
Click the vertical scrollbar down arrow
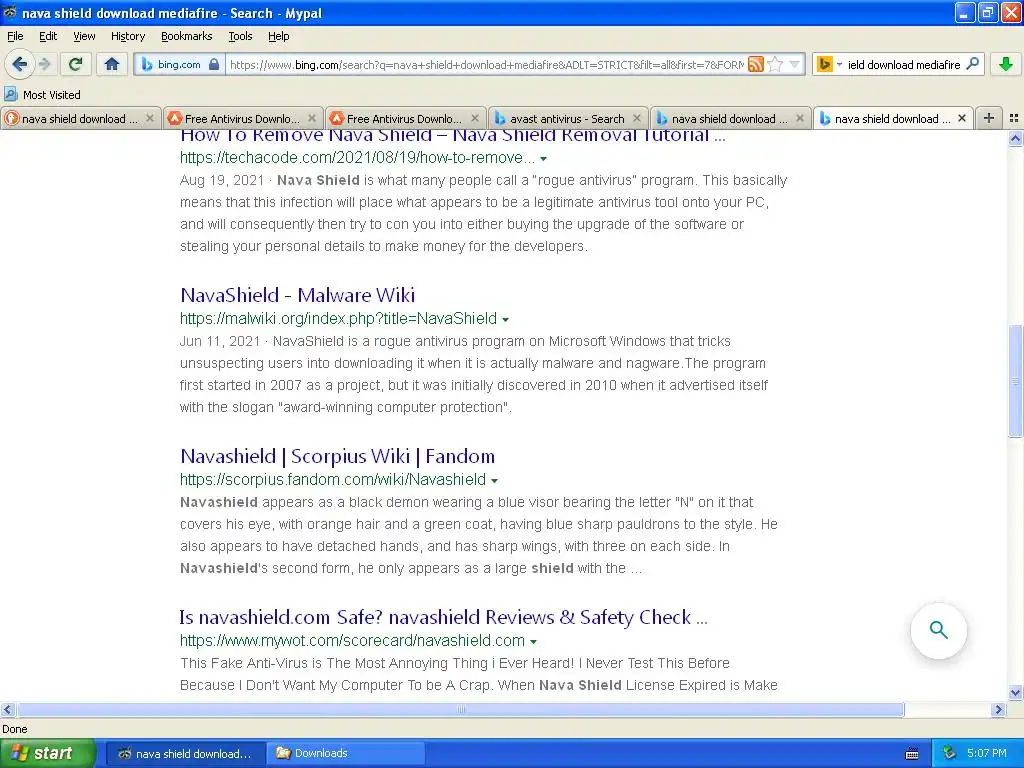(1016, 693)
